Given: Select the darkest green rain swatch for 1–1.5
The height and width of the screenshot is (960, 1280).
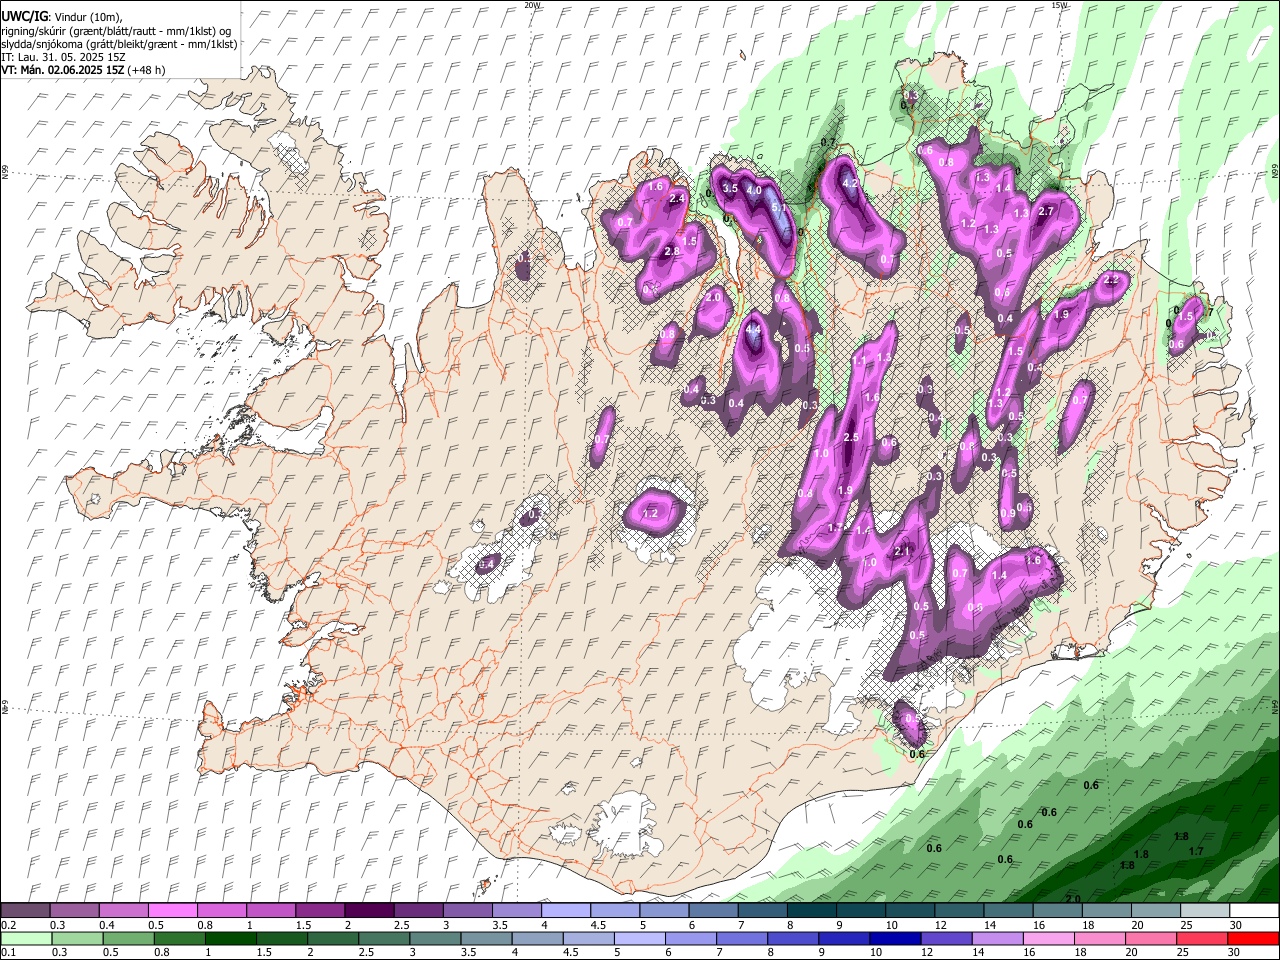Looking at the screenshot, I should 231,938.
